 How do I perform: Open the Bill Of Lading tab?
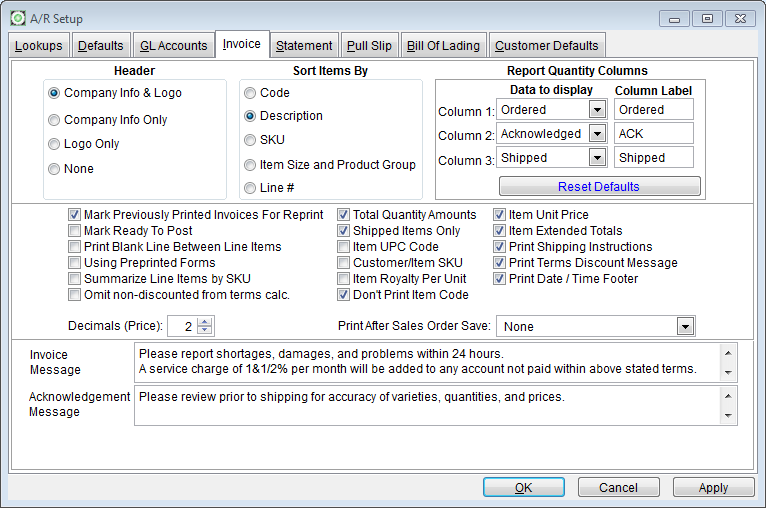tap(443, 45)
